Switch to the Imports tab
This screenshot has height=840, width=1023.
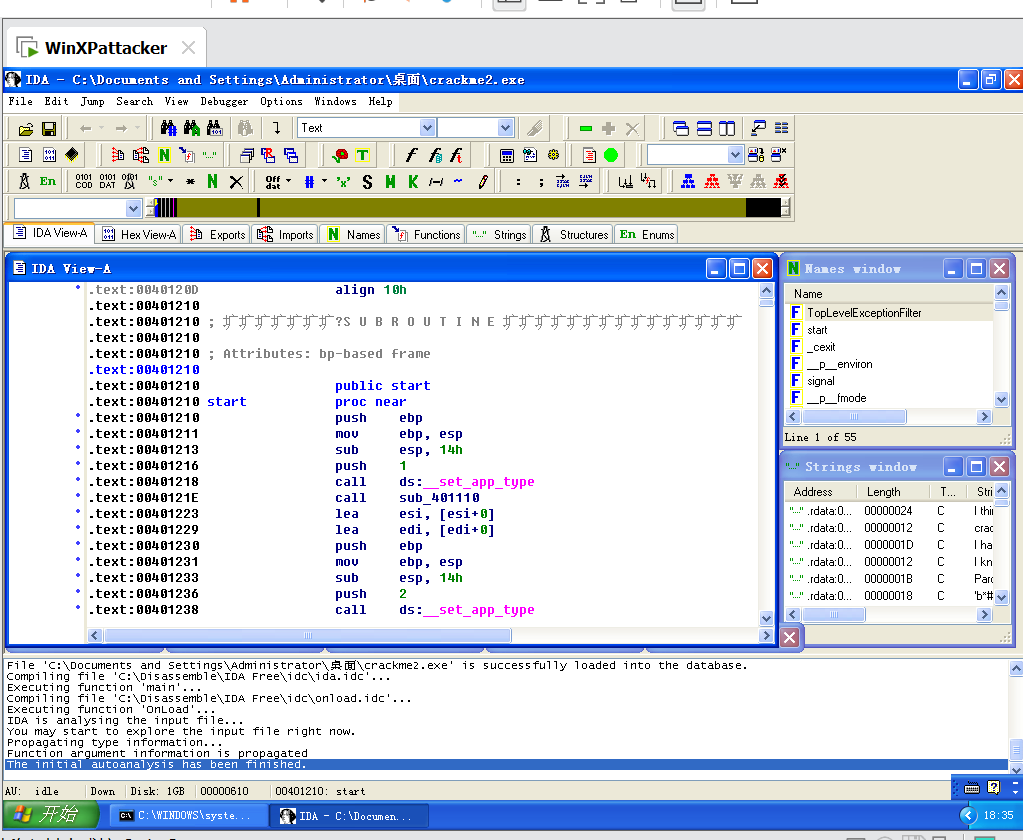[x=286, y=235]
